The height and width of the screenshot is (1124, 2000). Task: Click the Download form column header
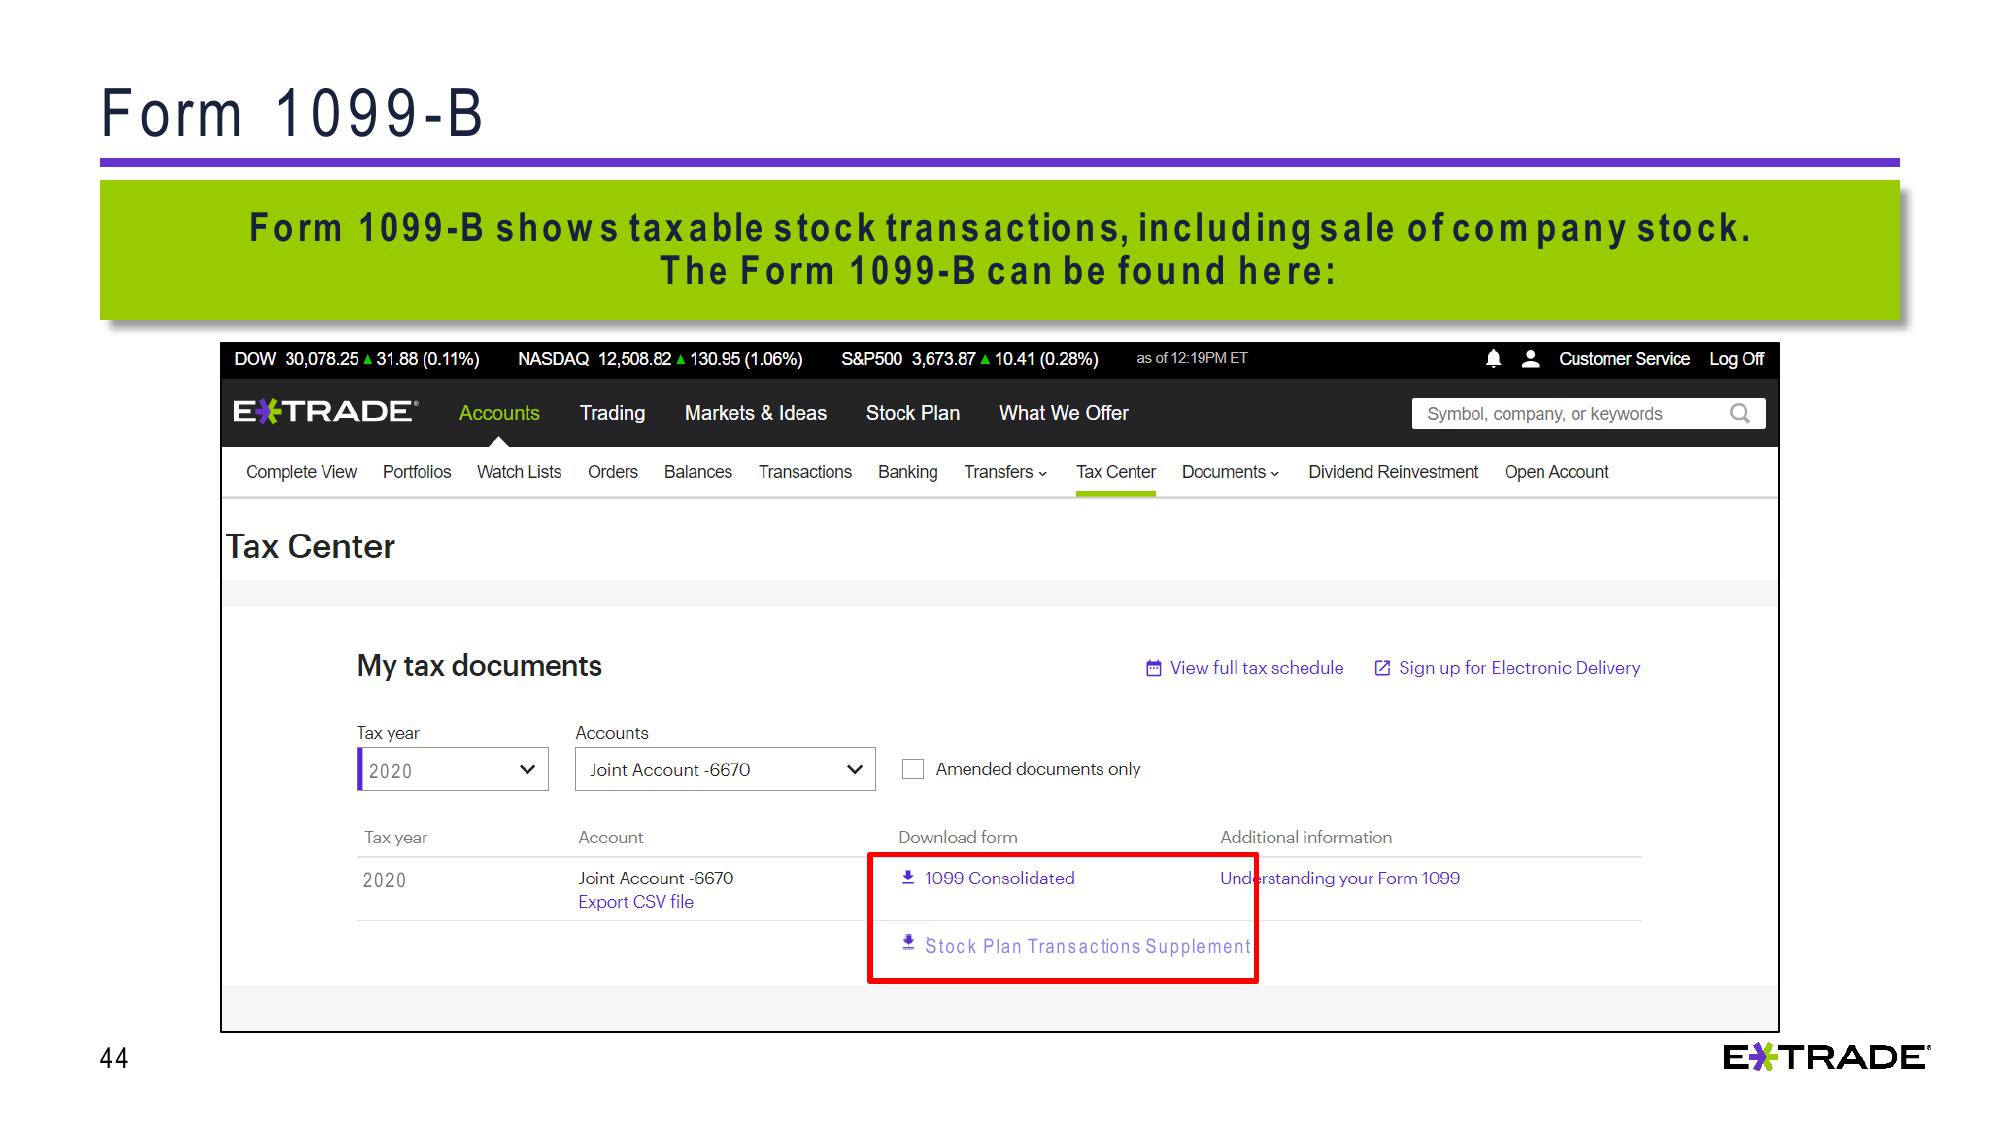958,837
